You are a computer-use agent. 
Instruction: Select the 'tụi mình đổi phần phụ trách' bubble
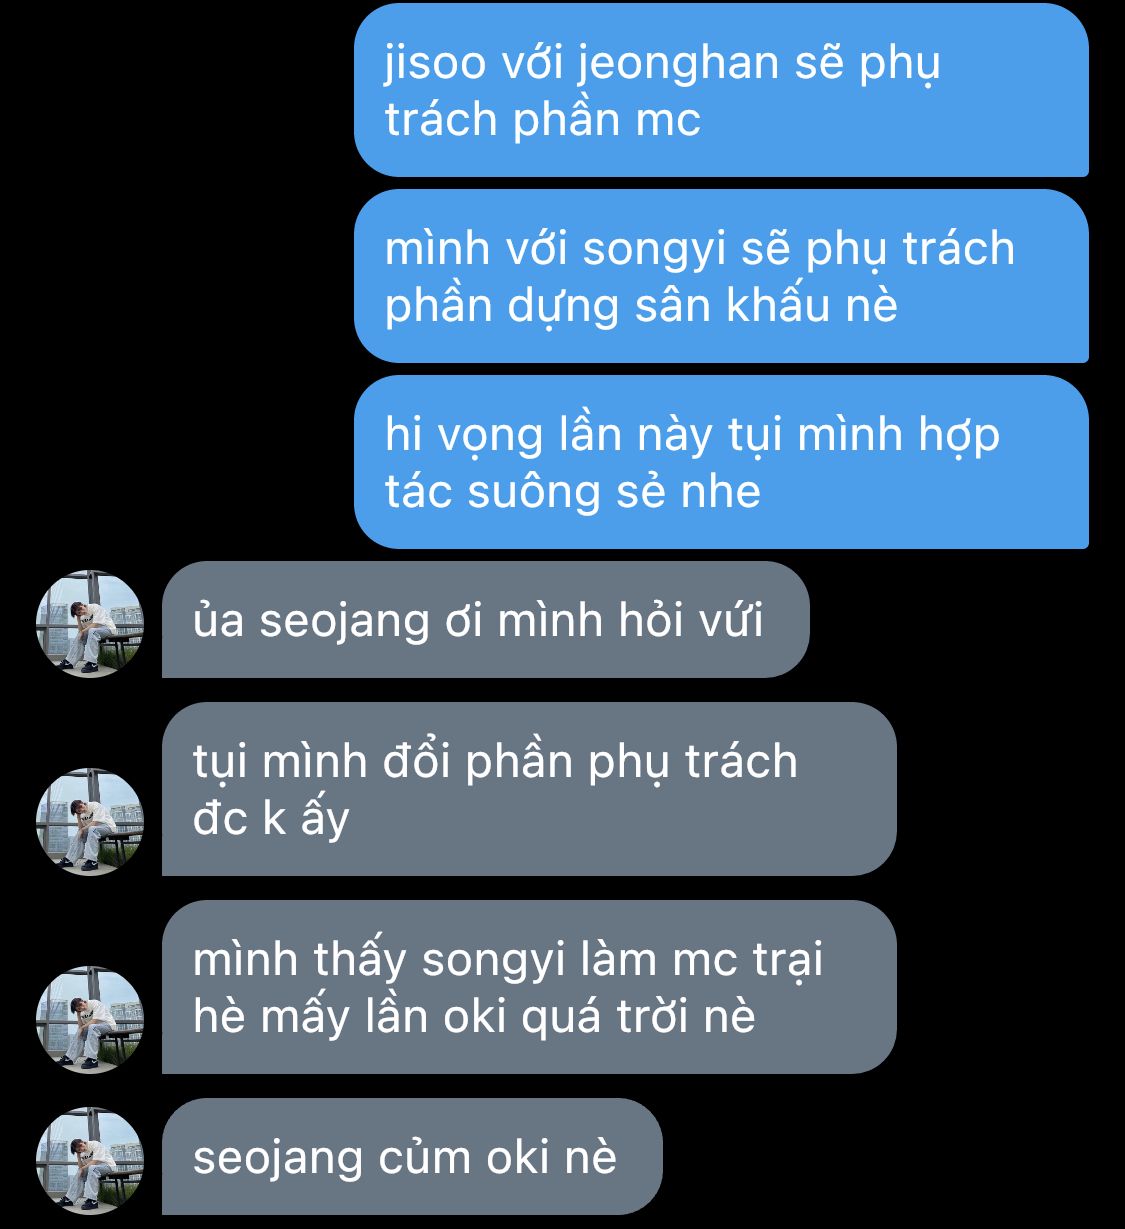pyautogui.click(x=529, y=789)
